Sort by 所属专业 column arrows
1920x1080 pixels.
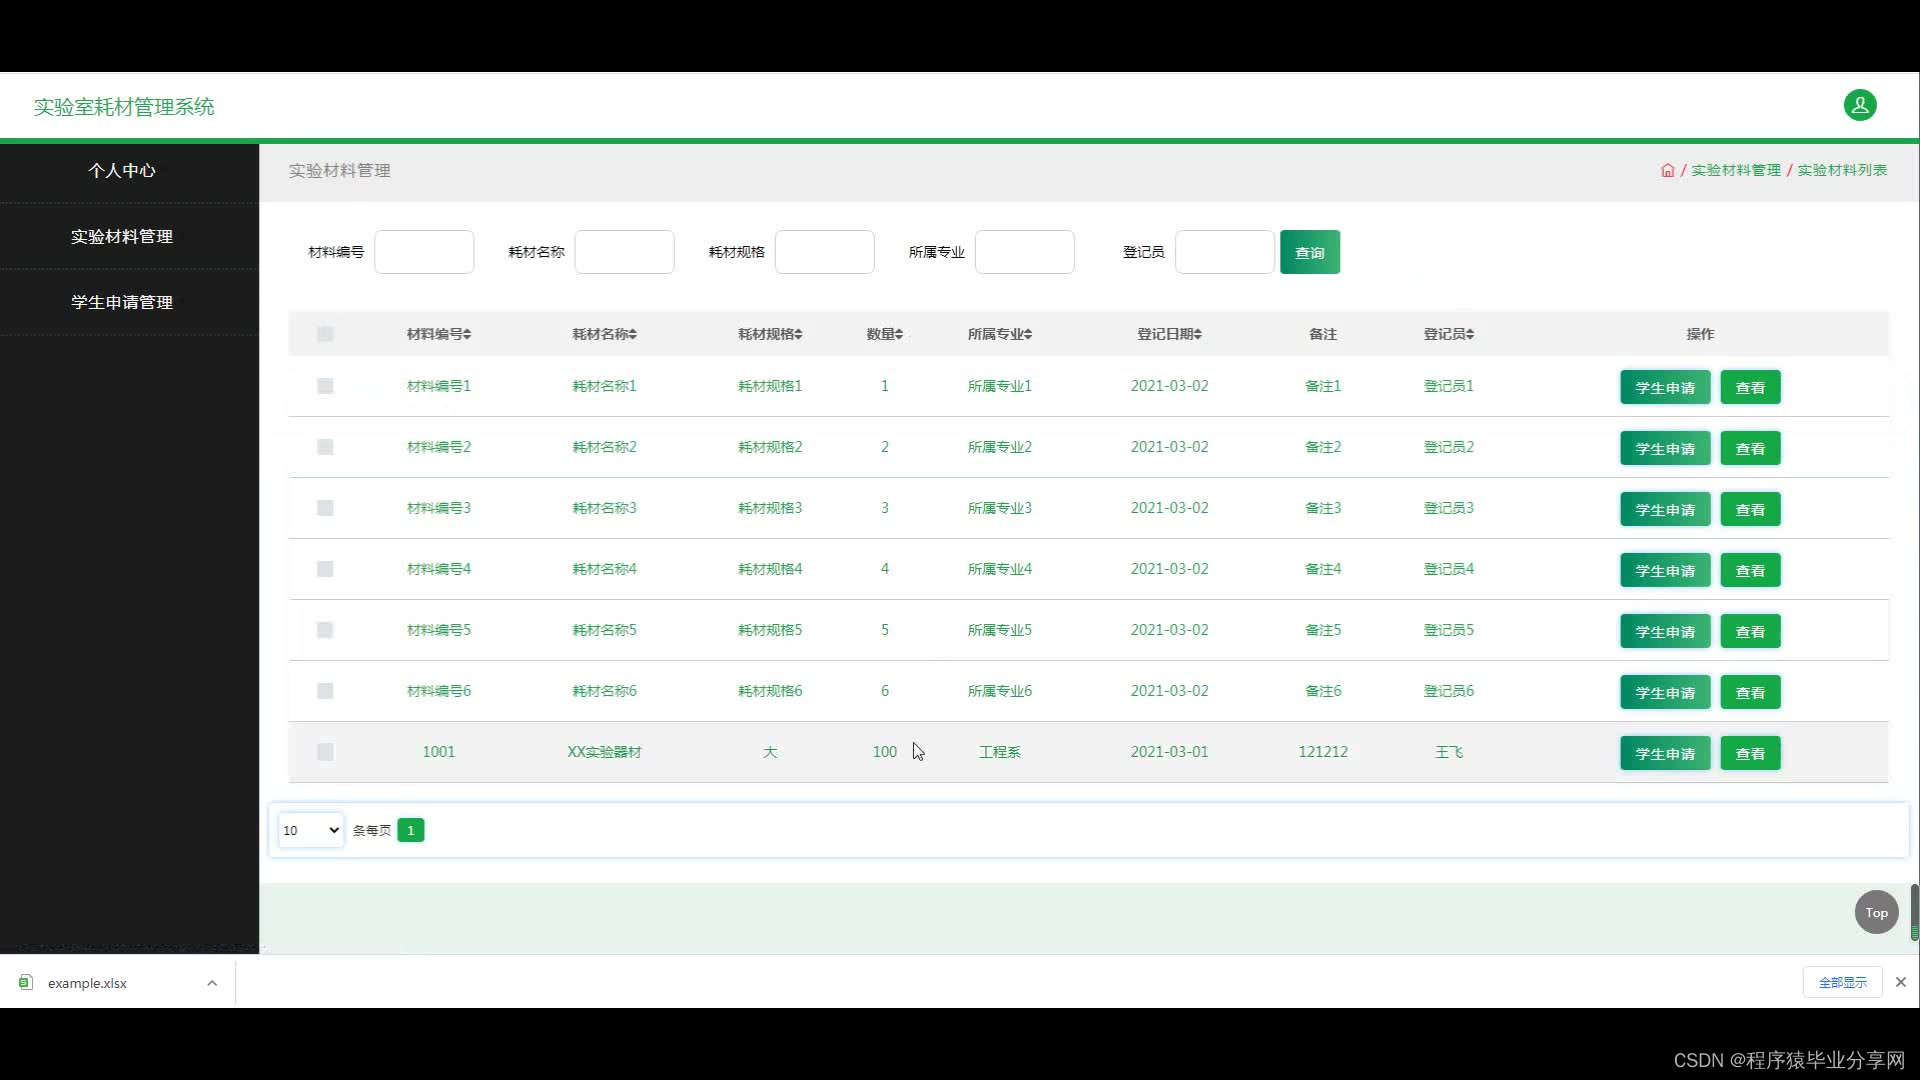click(x=1028, y=334)
